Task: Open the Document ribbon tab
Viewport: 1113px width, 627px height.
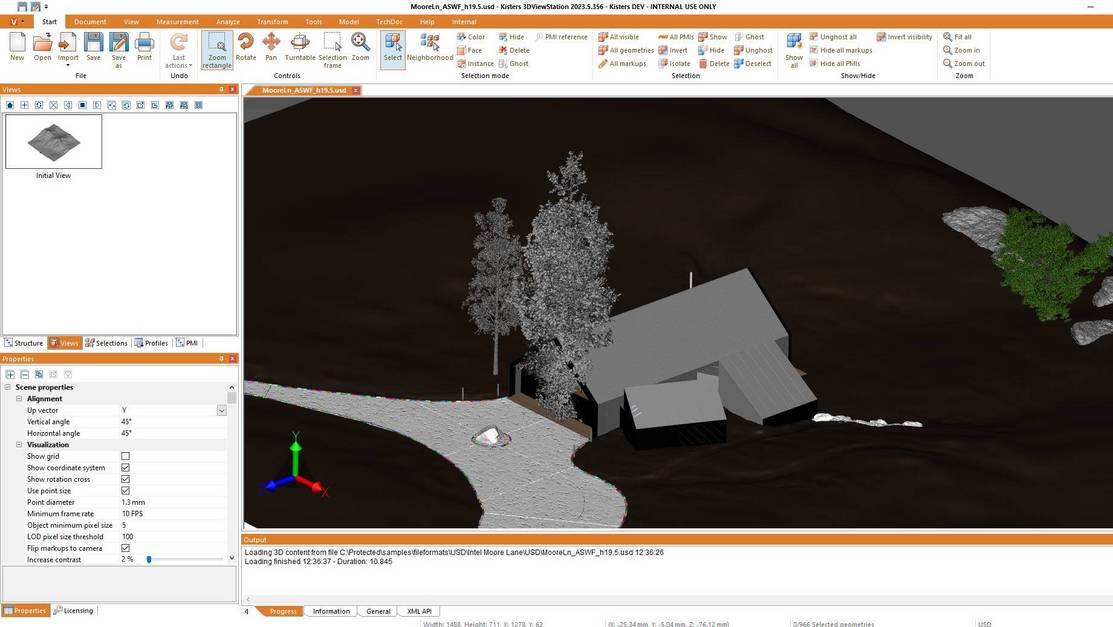Action: (x=90, y=22)
